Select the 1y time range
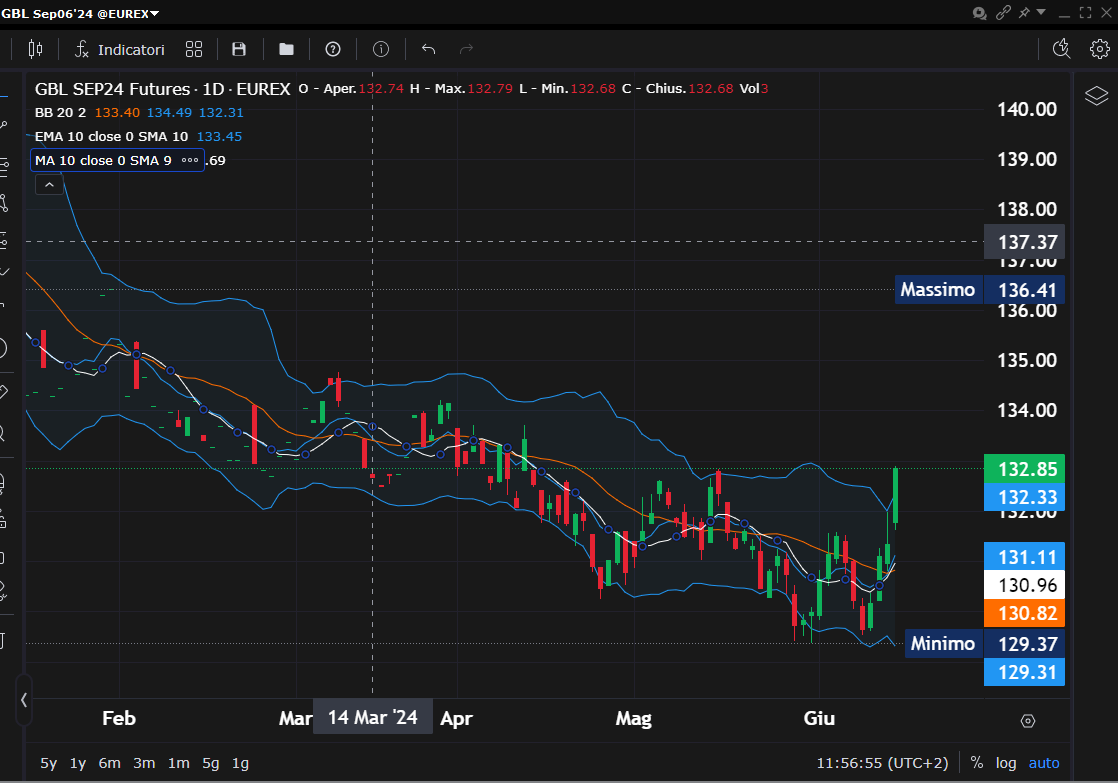The width and height of the screenshot is (1118, 783). pos(78,763)
